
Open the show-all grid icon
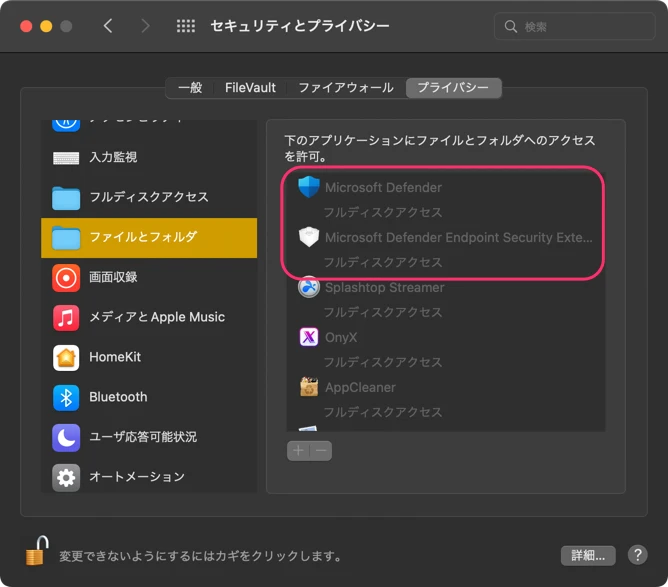point(186,26)
